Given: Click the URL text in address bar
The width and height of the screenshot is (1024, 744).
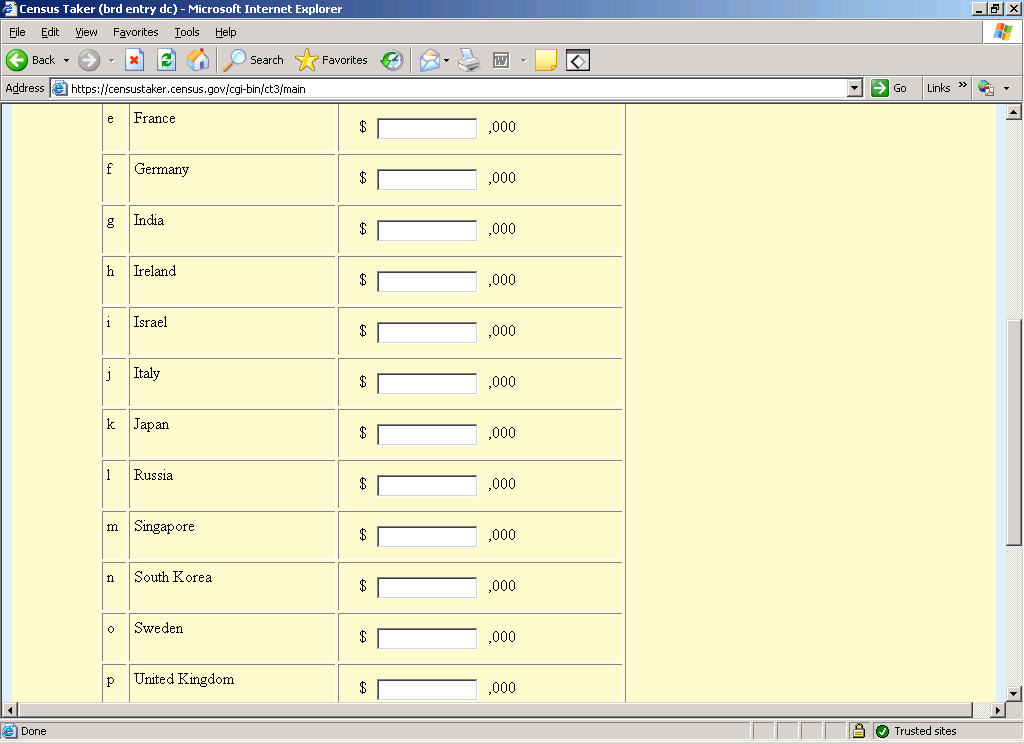Looking at the screenshot, I should (188, 89).
